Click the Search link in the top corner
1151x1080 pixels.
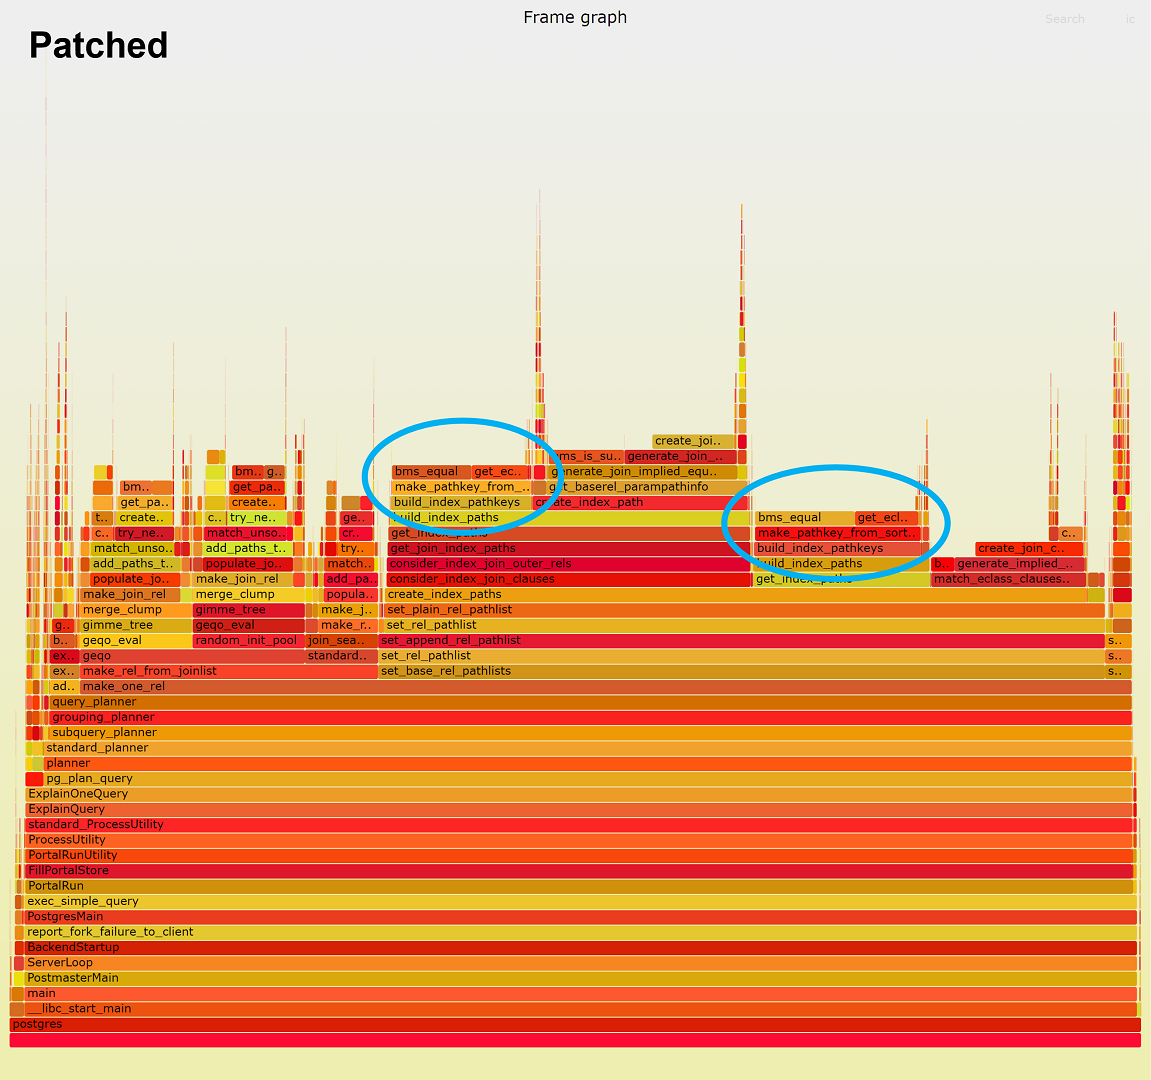click(1064, 19)
